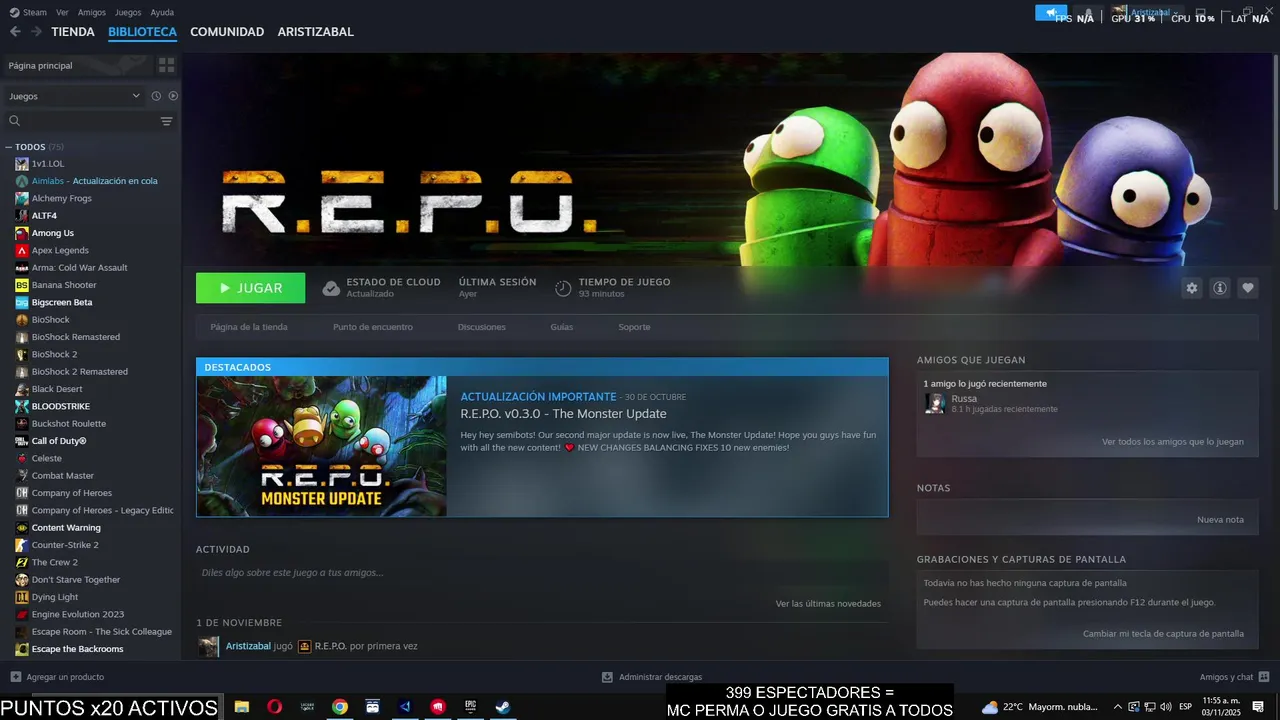
Task: Open R.E.P.O. game info icon
Action: (x=1220, y=288)
